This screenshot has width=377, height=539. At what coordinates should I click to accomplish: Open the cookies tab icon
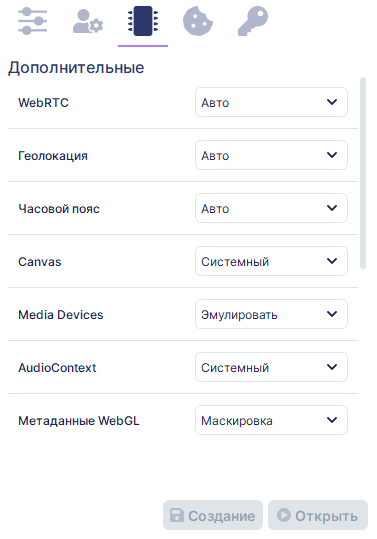click(198, 21)
